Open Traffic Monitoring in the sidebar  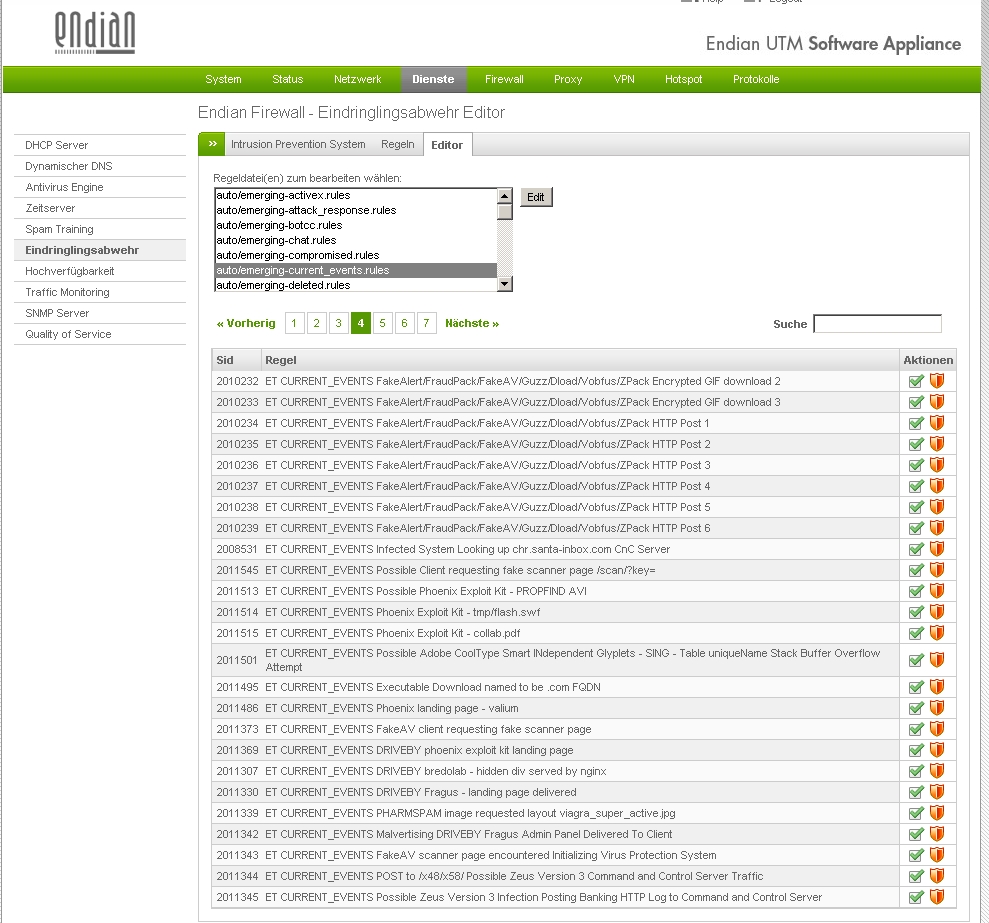point(67,292)
